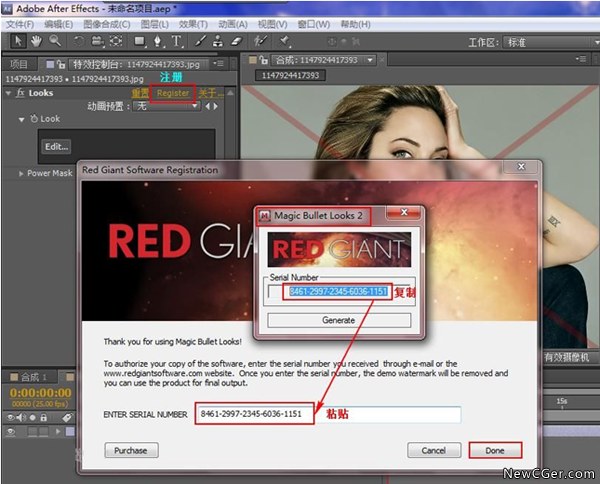
Task: Toggle the layer's solo switch box
Action: (33, 432)
